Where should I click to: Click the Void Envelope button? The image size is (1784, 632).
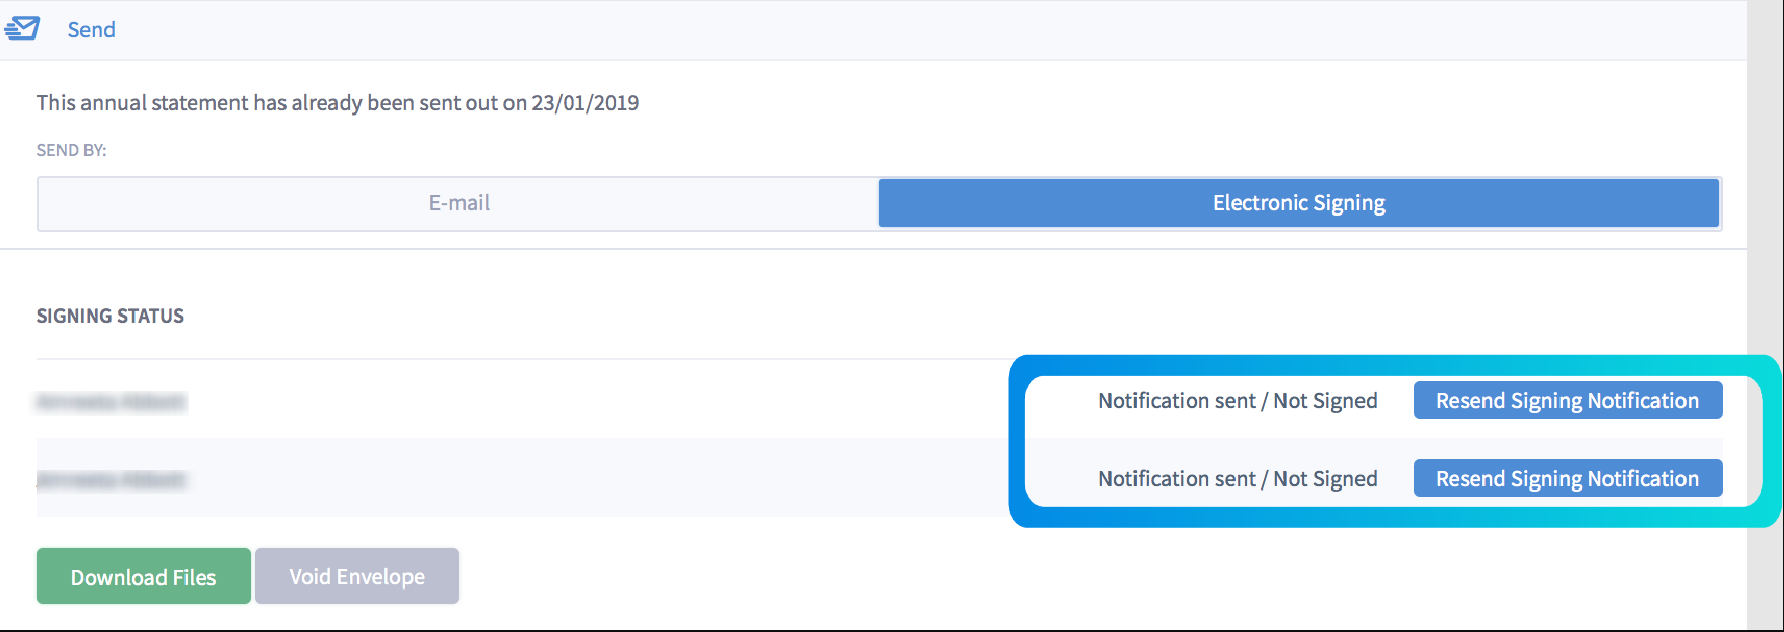(357, 576)
